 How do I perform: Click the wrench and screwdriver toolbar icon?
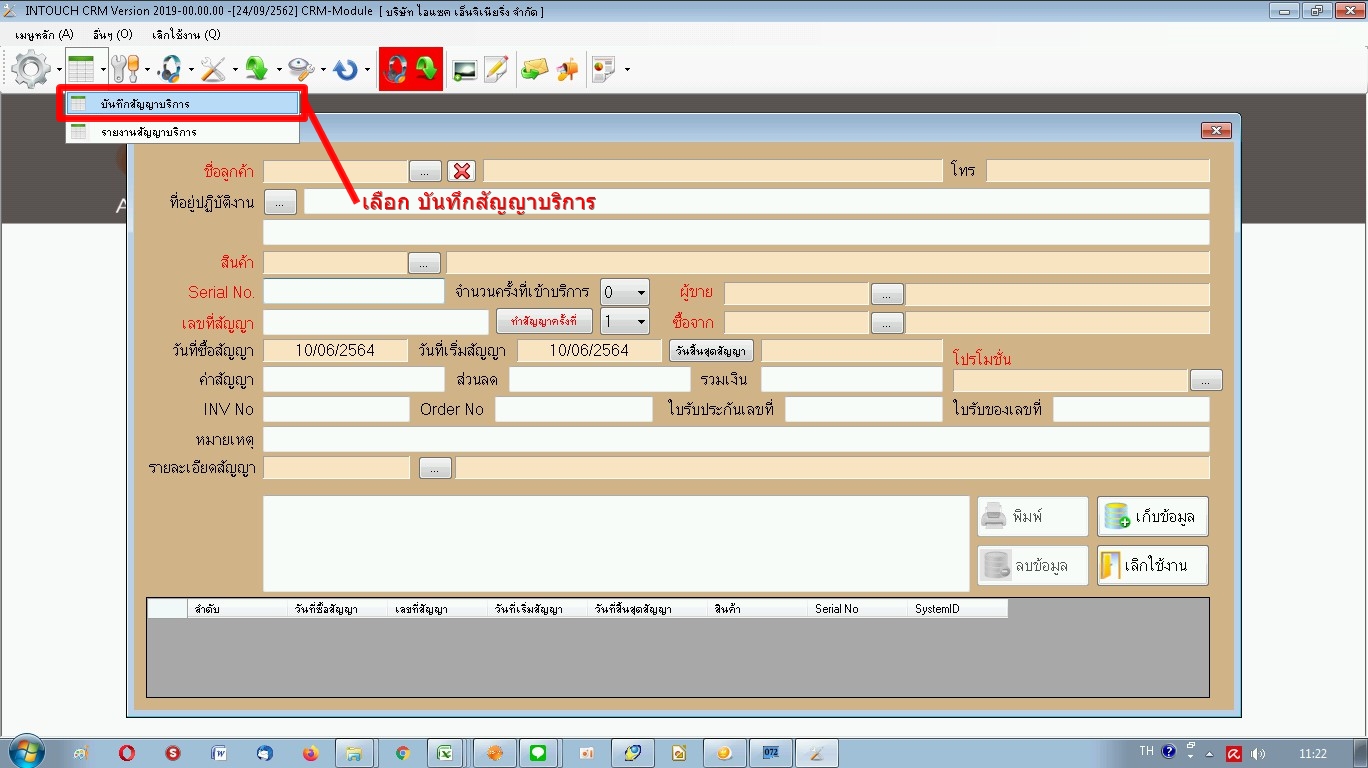pos(126,69)
